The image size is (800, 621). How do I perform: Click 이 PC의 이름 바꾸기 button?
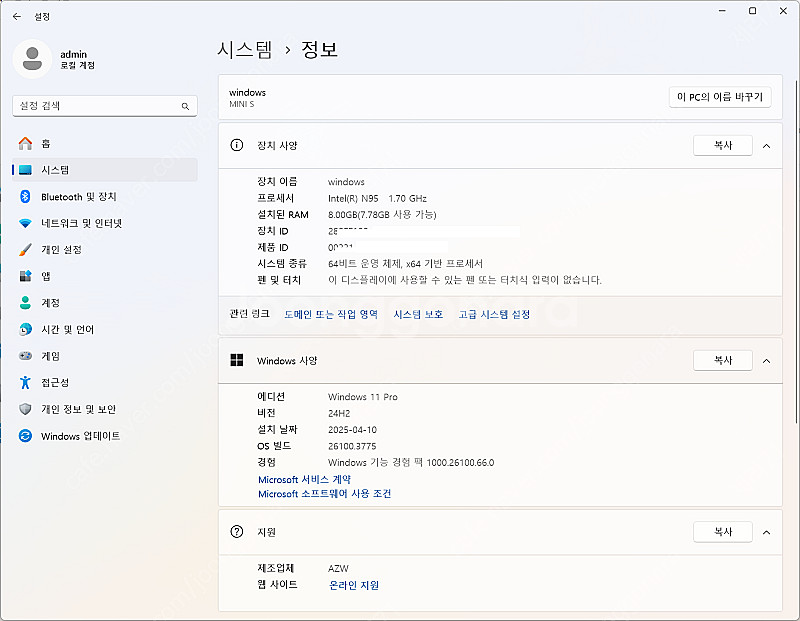(720, 97)
